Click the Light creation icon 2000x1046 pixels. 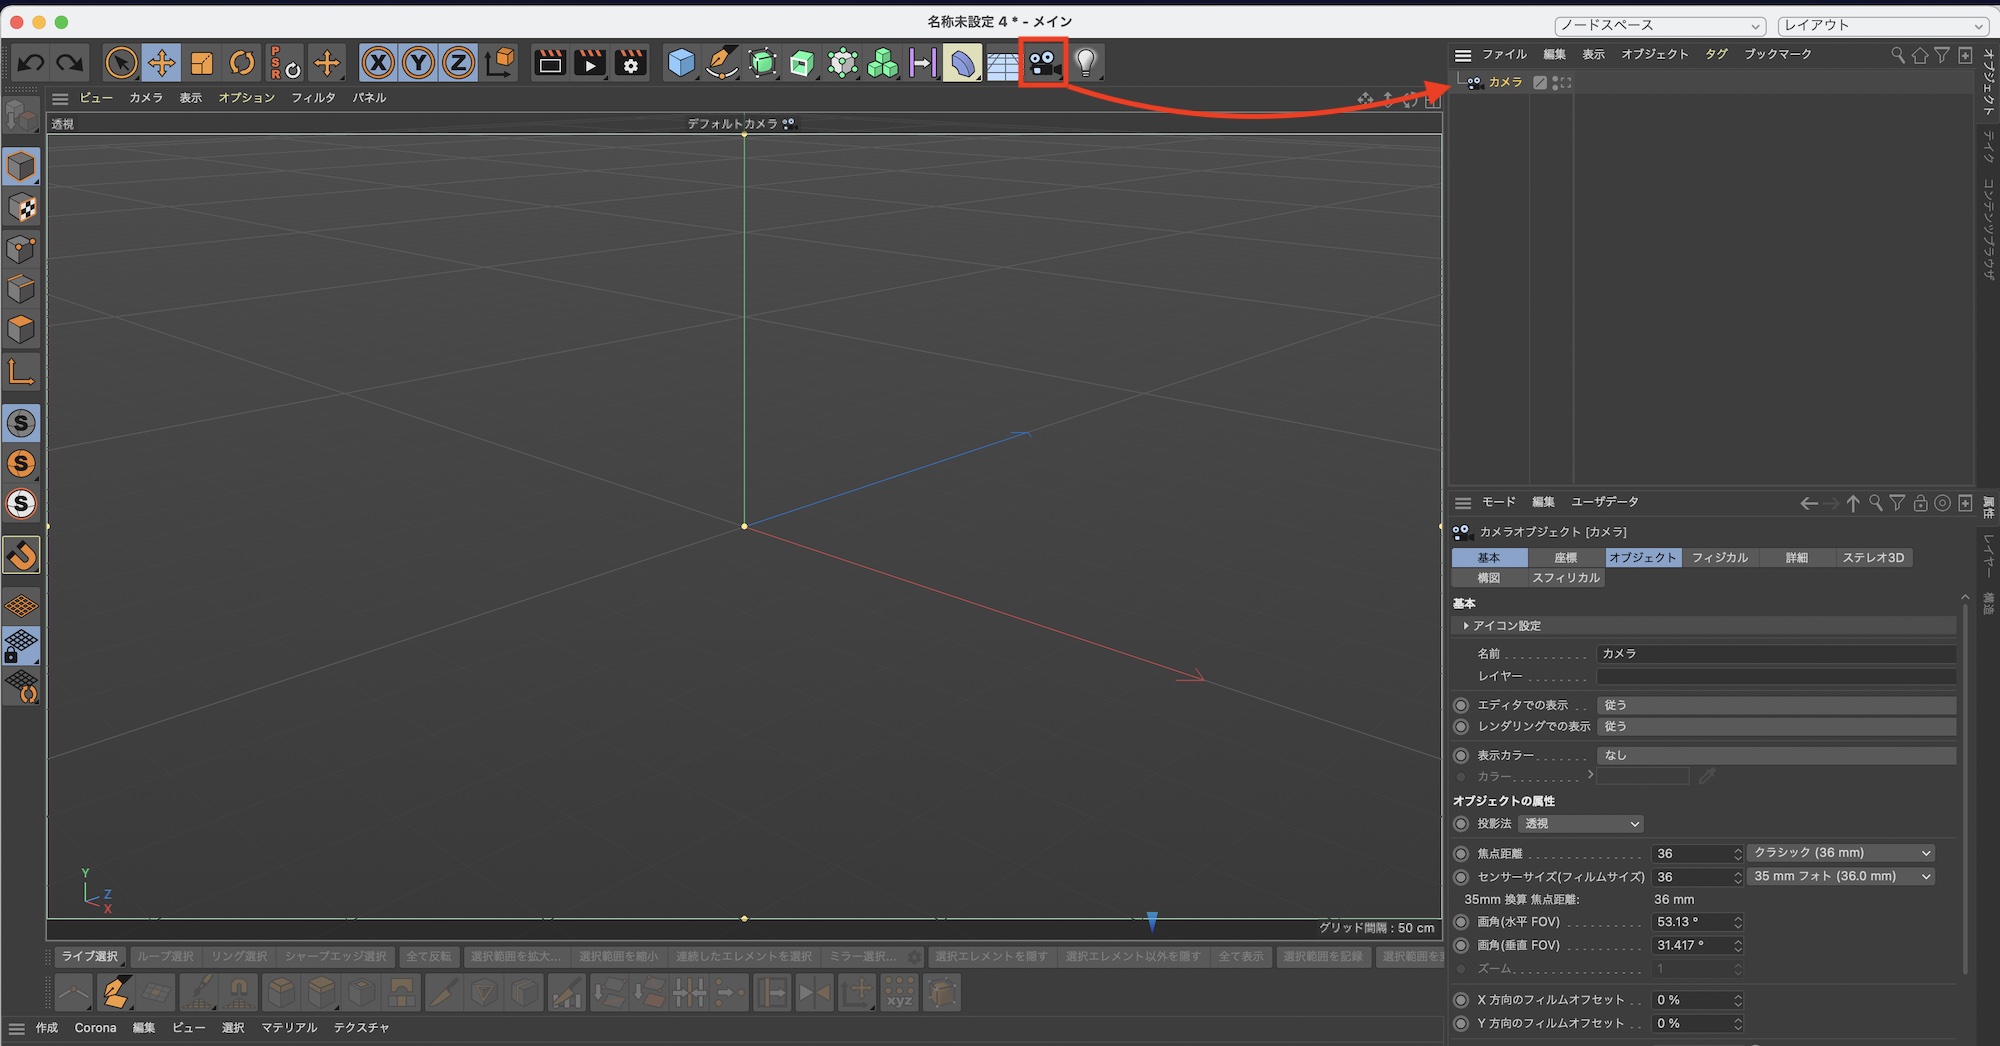point(1086,62)
